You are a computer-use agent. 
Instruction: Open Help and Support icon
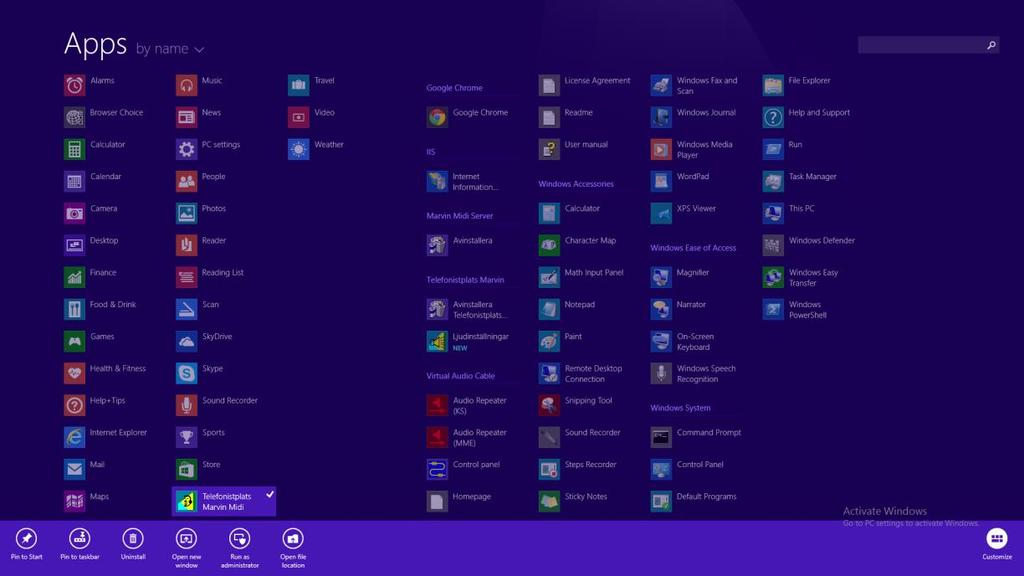click(x=773, y=117)
